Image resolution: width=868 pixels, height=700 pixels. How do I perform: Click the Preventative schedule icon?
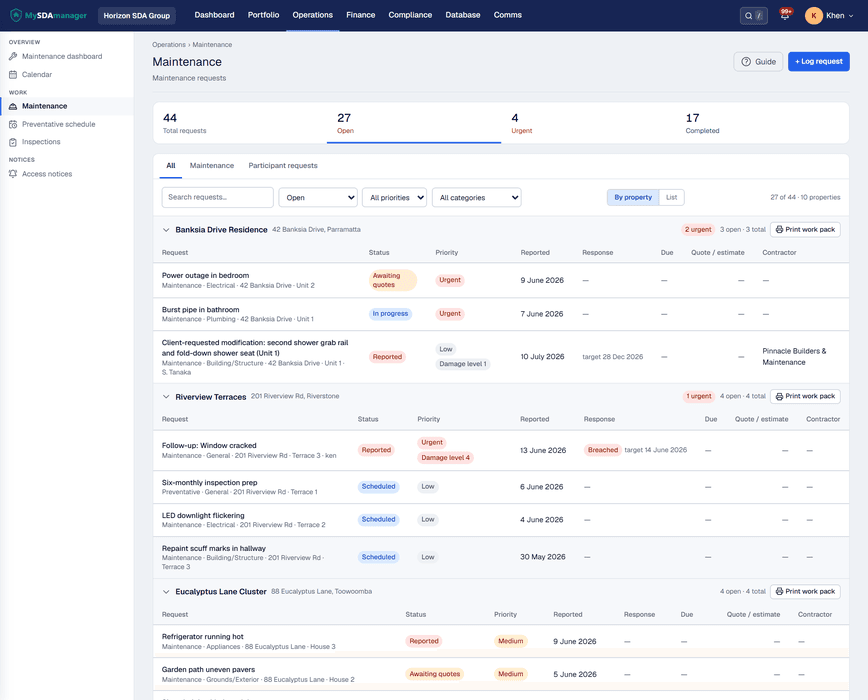point(13,125)
